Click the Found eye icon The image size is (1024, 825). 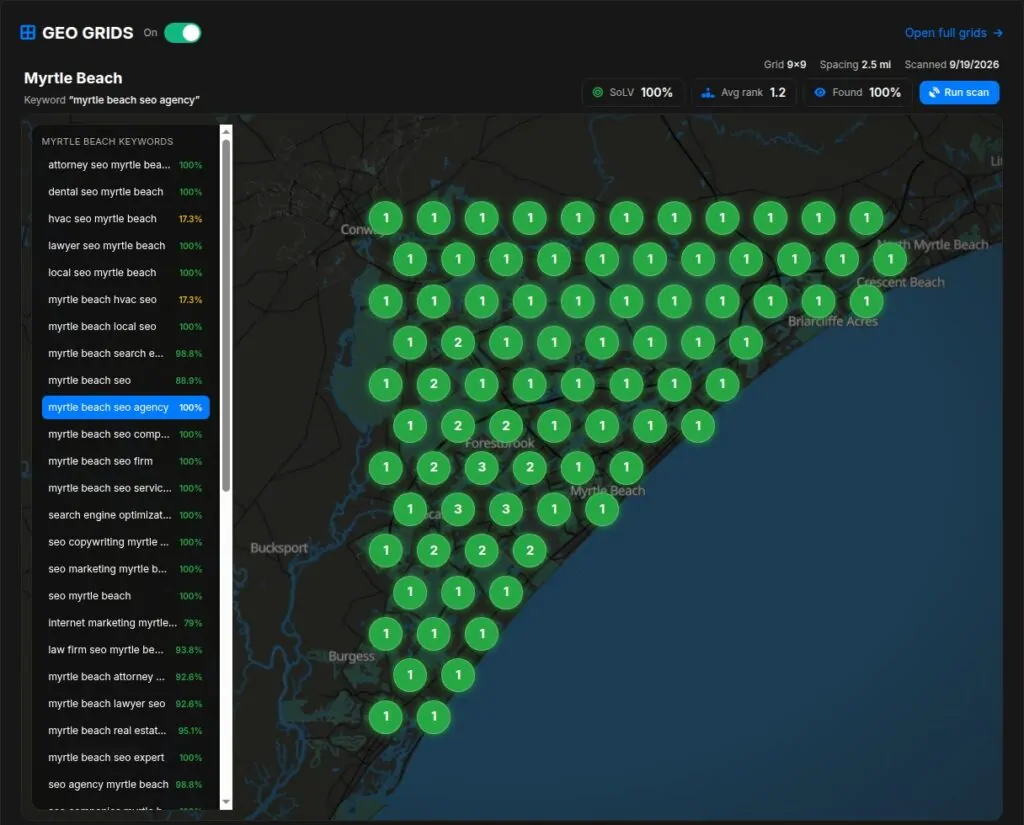820,92
